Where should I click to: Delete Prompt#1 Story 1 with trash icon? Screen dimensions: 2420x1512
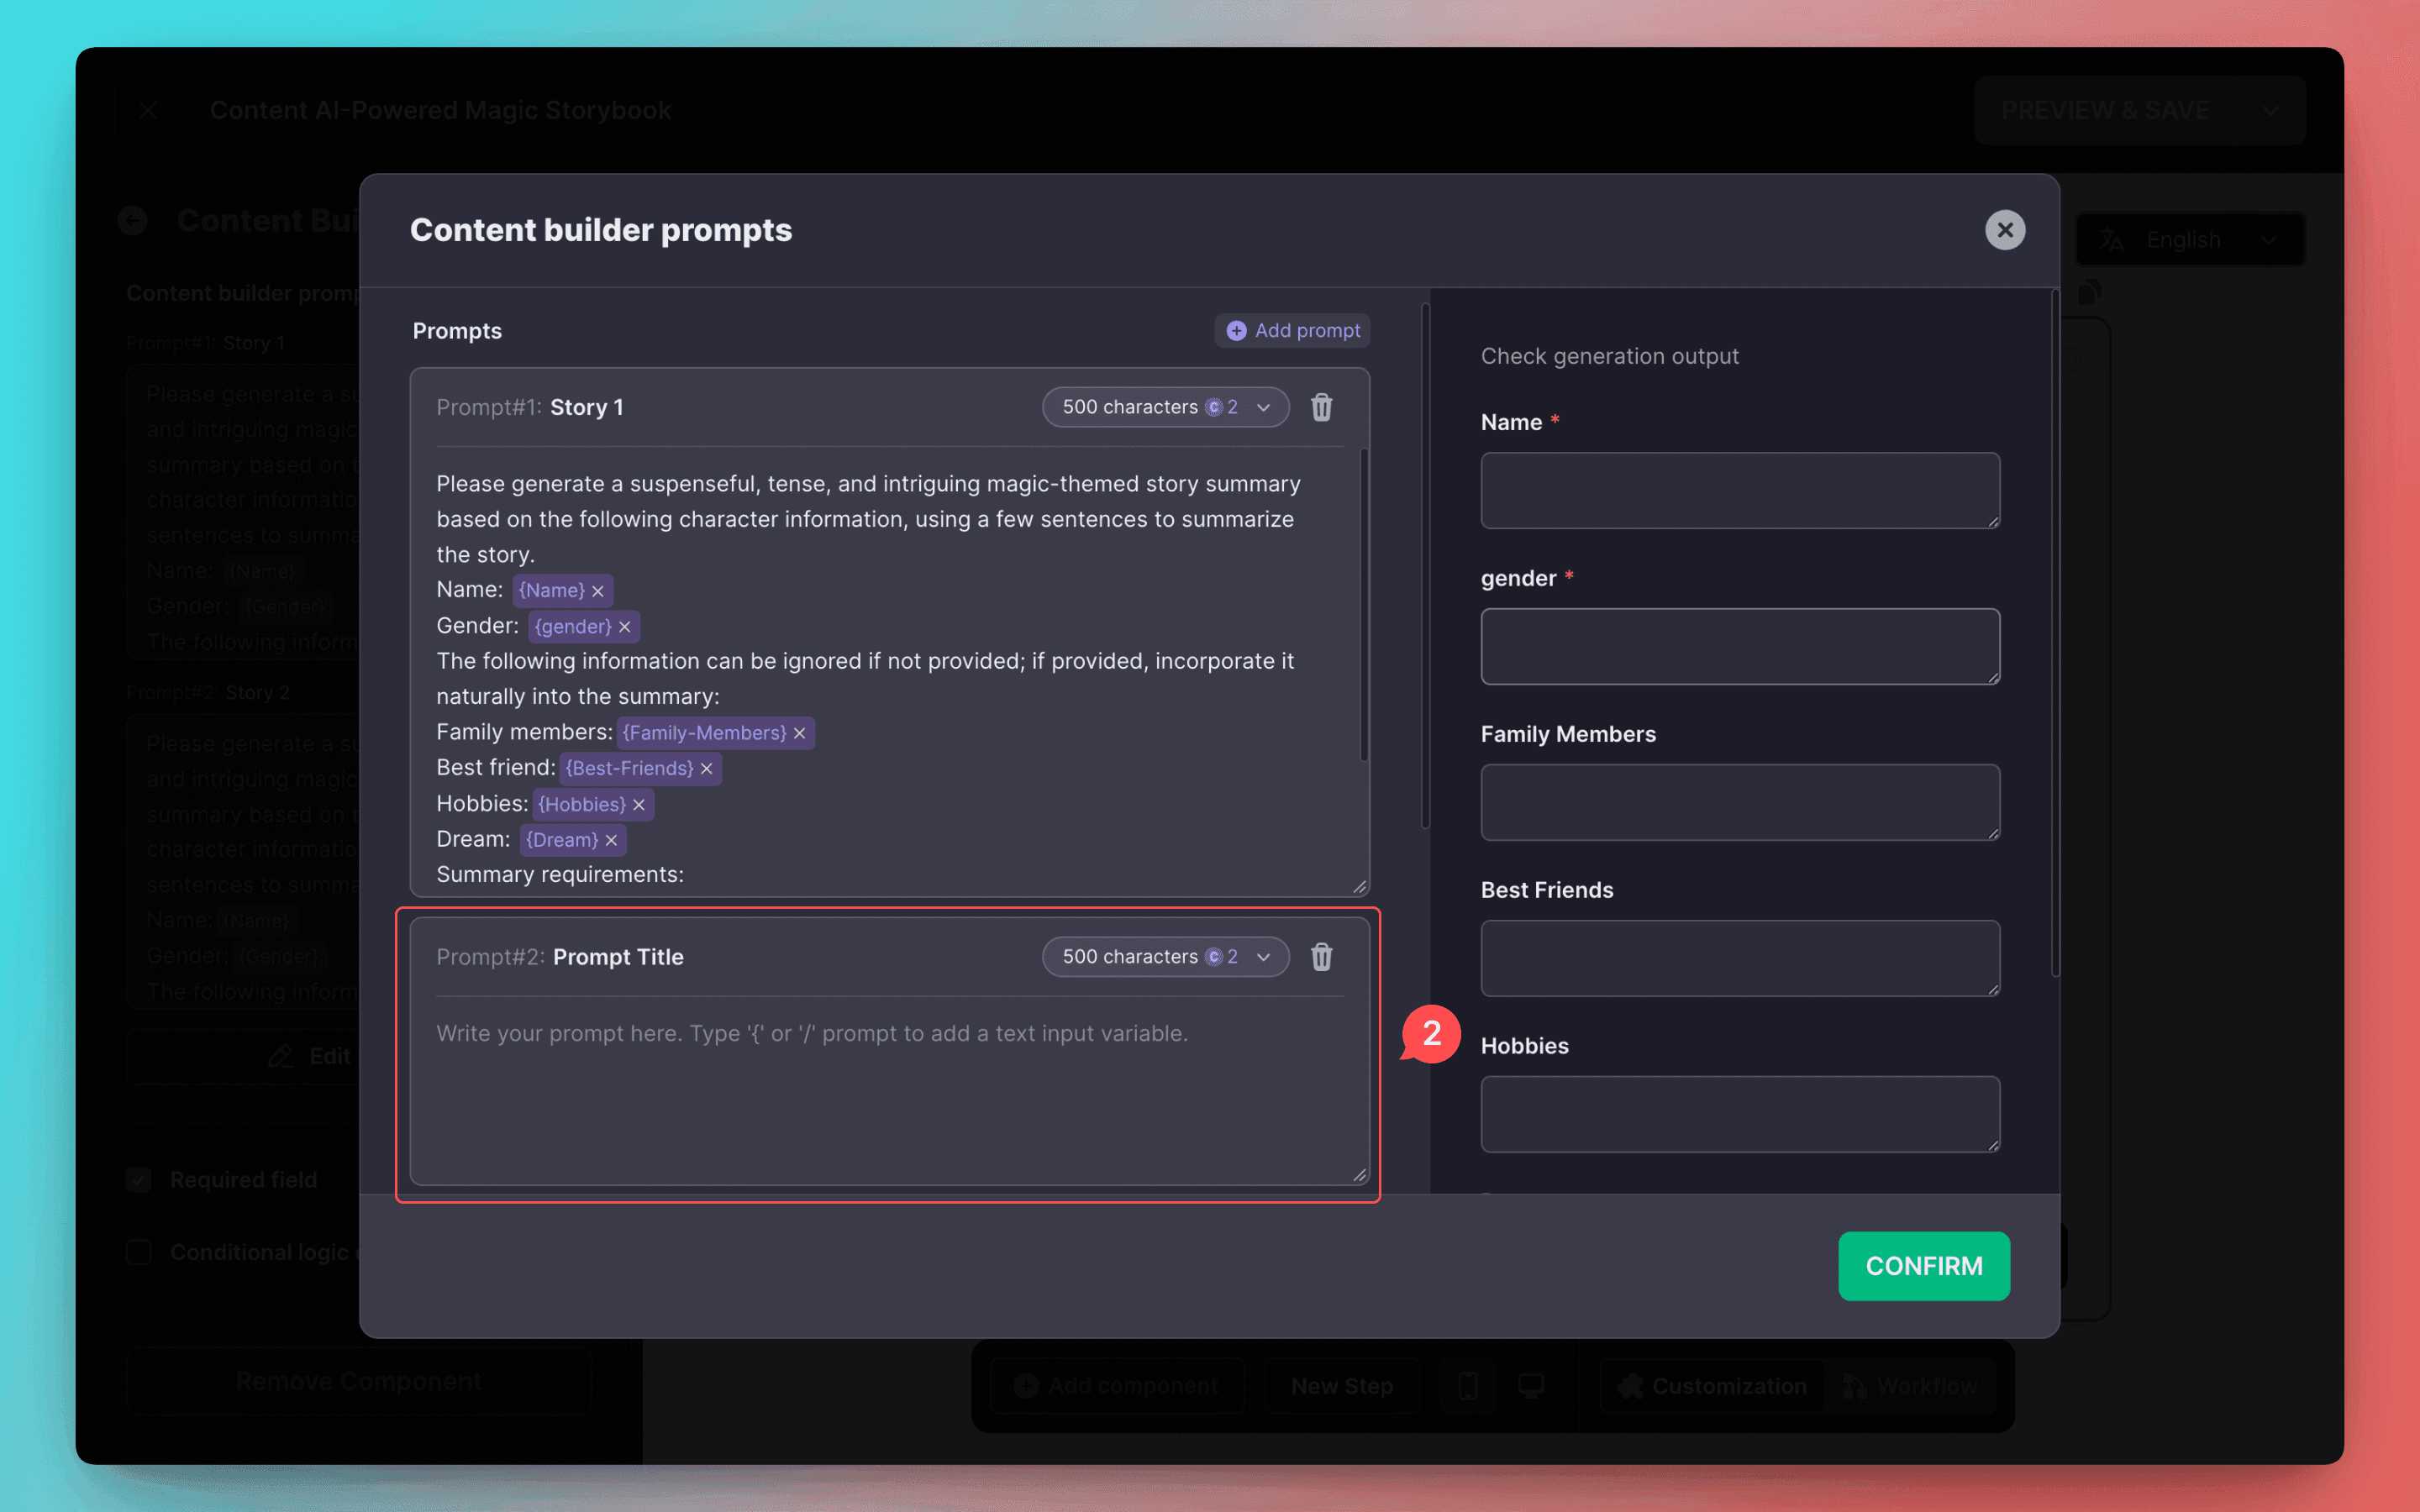(1321, 407)
